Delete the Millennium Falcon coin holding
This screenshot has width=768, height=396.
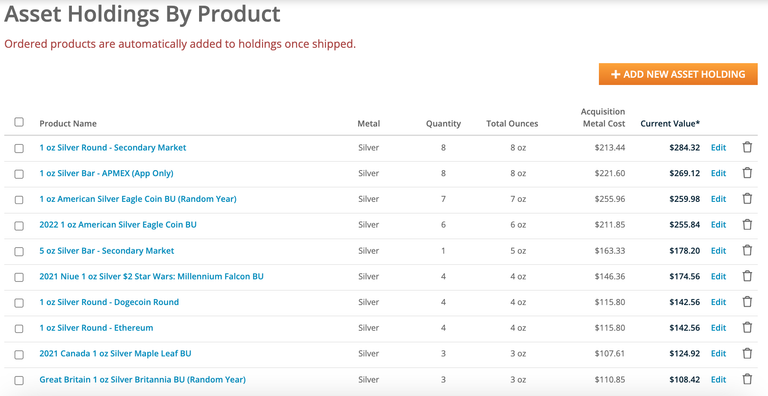click(747, 276)
